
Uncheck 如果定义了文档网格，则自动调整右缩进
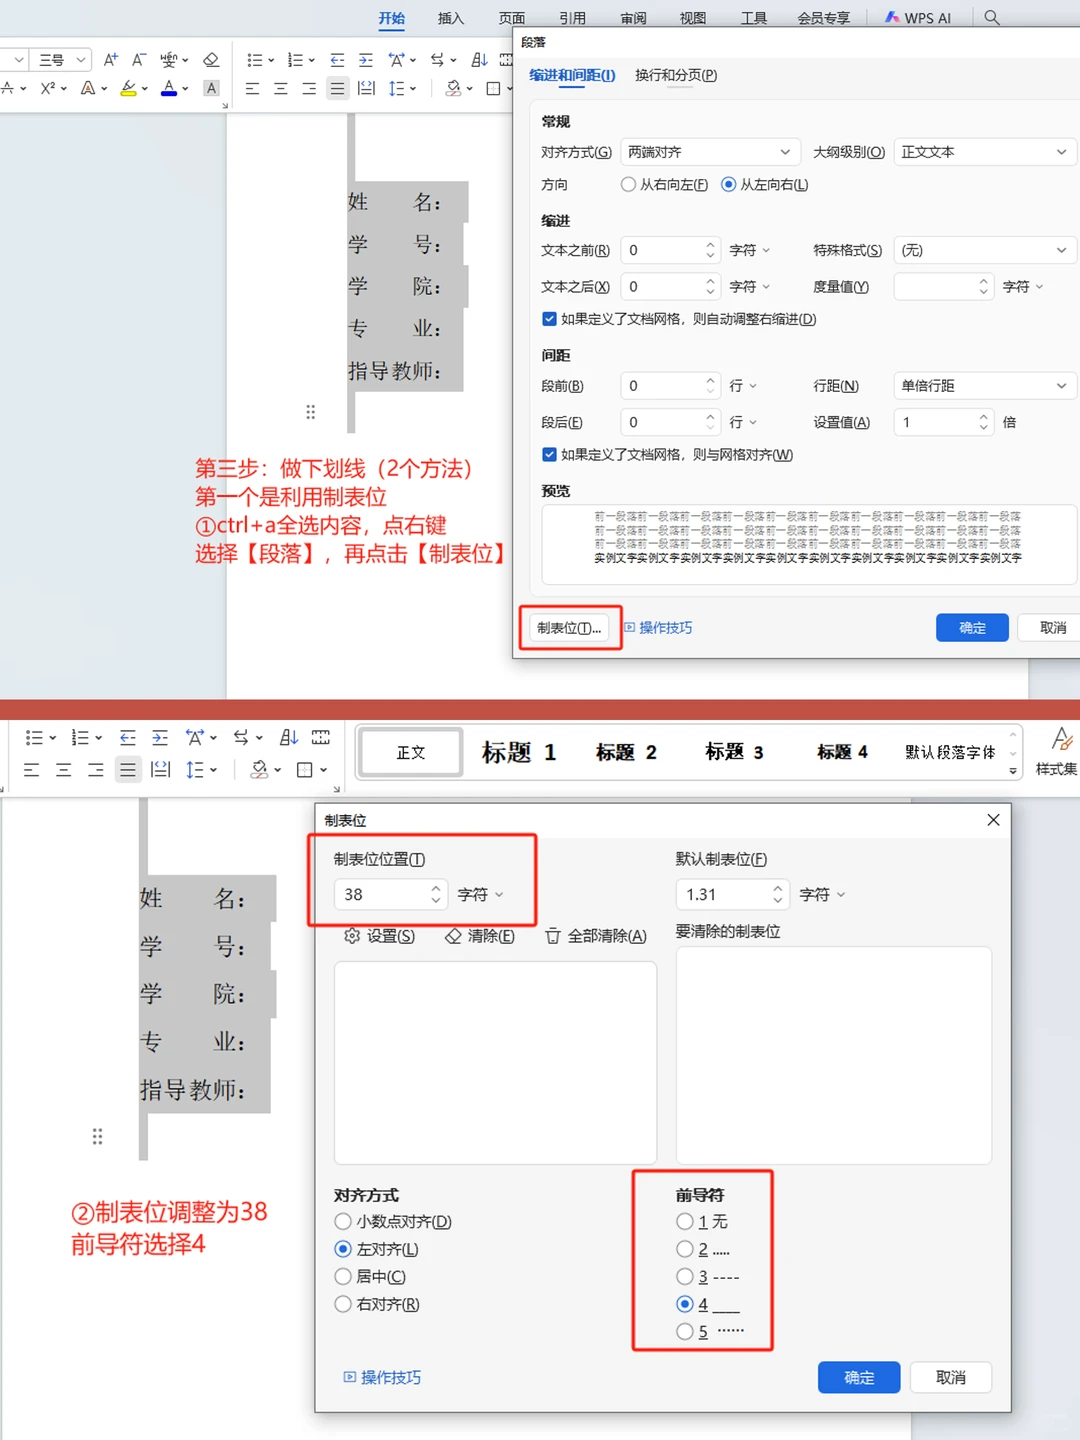(549, 319)
